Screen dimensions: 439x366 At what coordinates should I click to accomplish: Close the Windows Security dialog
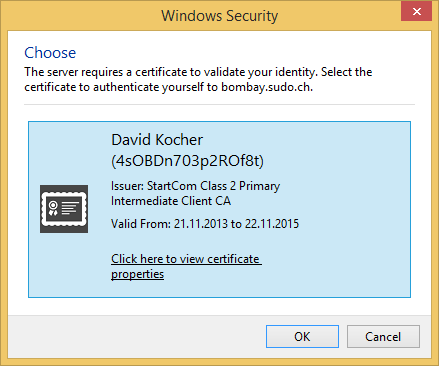tap(416, 12)
